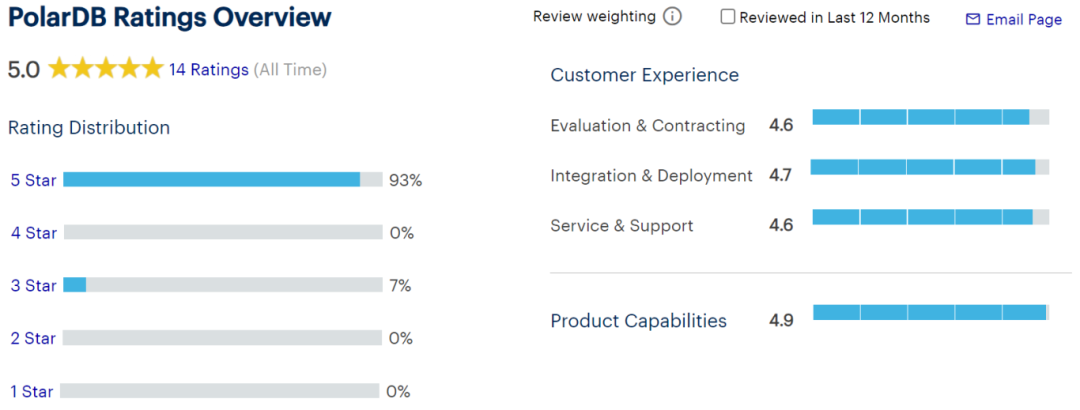Filter reviews by 3 Star
Viewport: 1080px width, 410px height.
click(33, 286)
